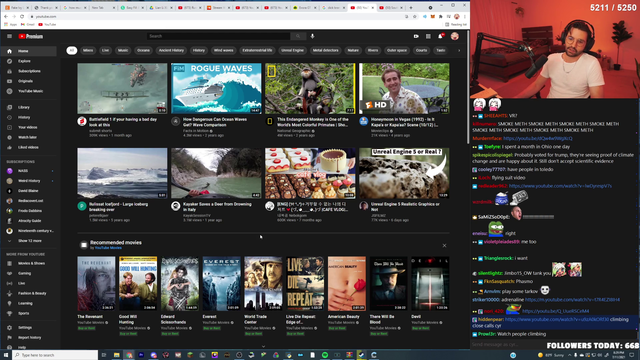640x360 pixels.
Task: Open Explore in the sidebar
Action: click(x=29, y=61)
